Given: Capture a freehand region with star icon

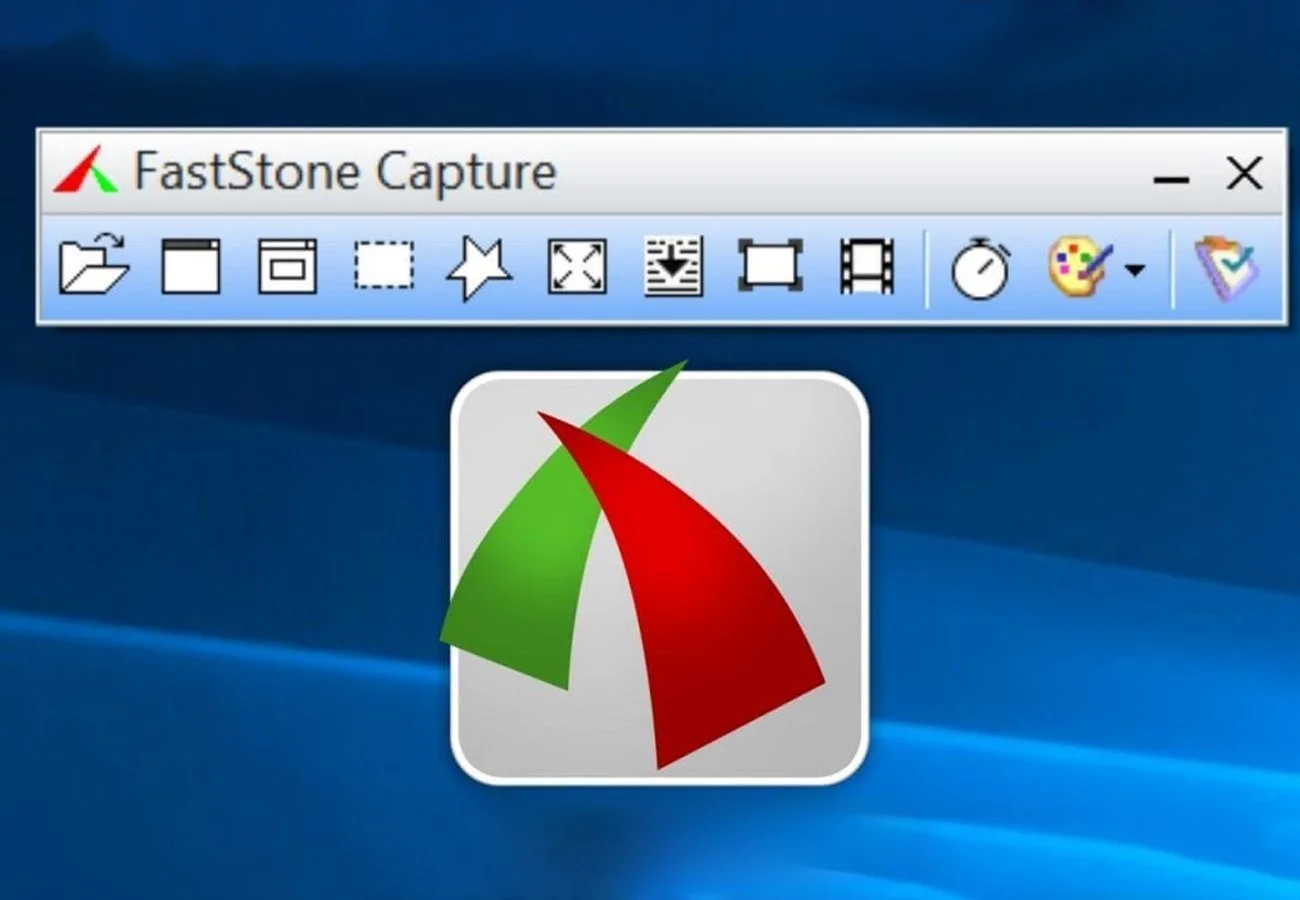Looking at the screenshot, I should [480, 269].
